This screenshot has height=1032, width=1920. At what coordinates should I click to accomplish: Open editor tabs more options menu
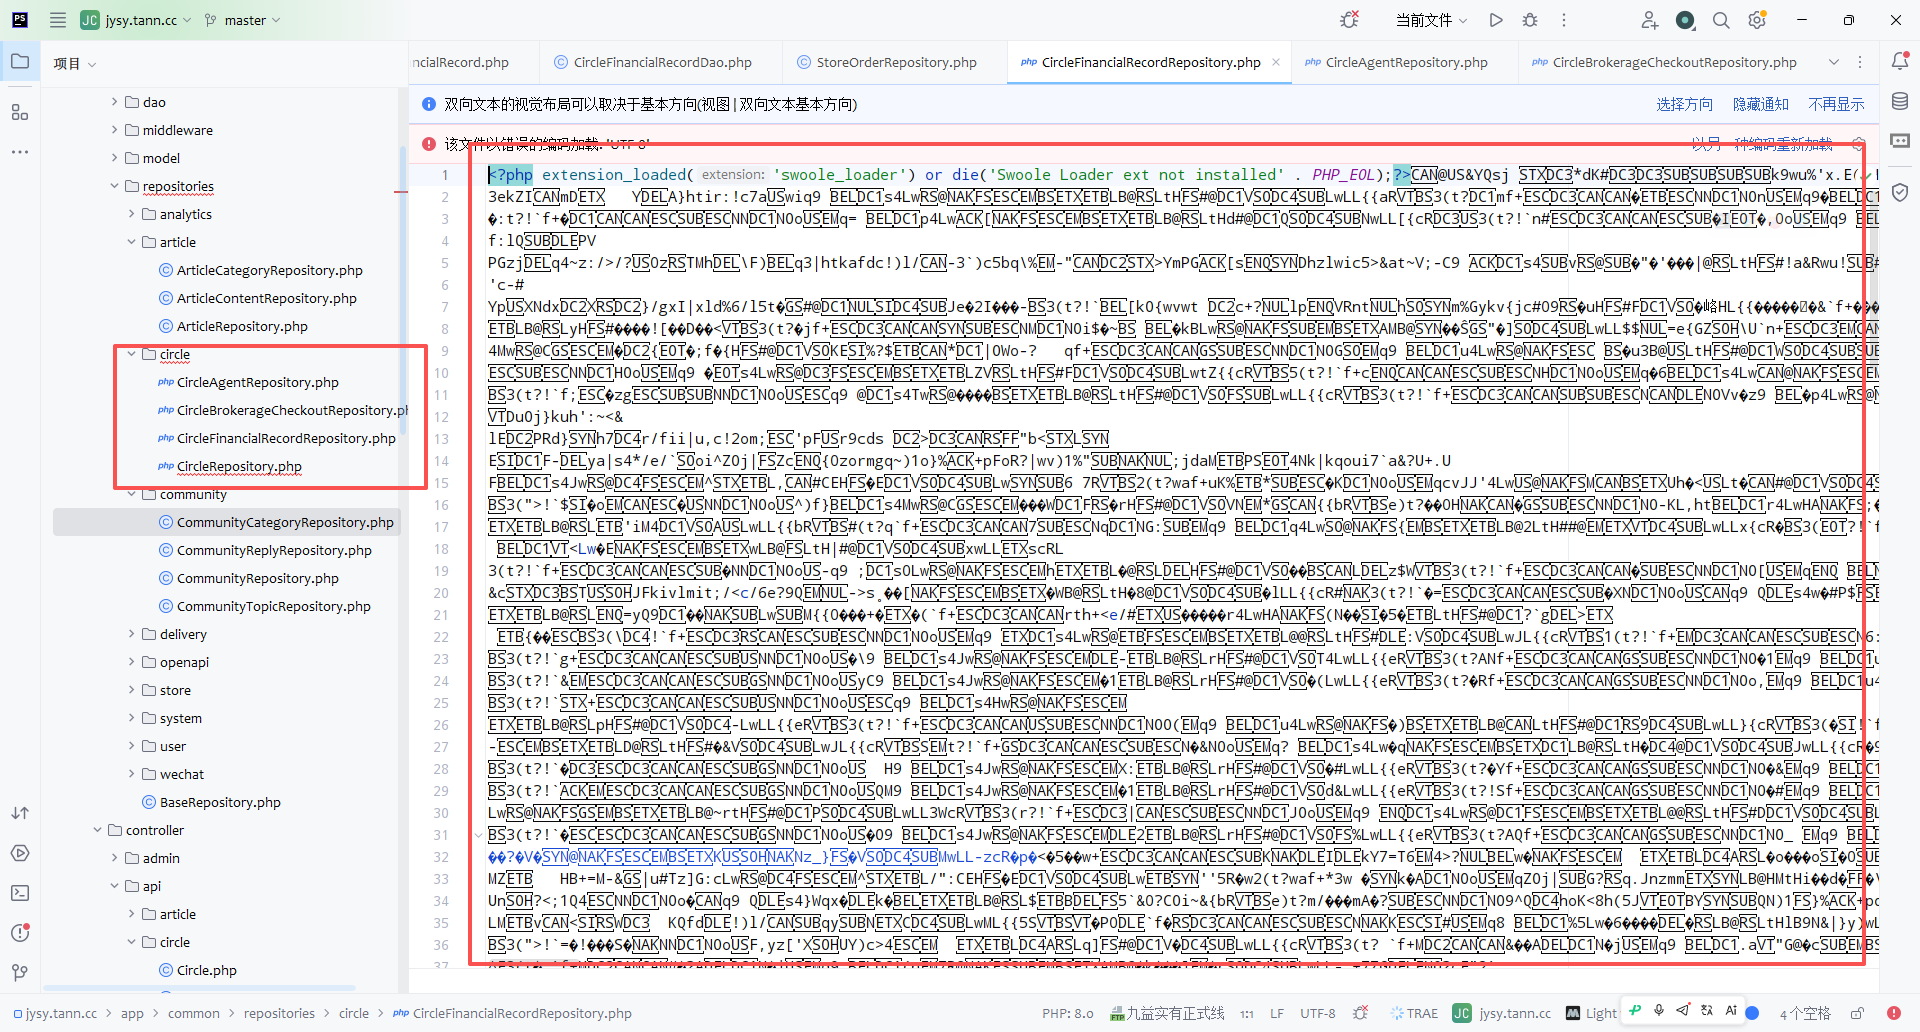(x=1860, y=62)
